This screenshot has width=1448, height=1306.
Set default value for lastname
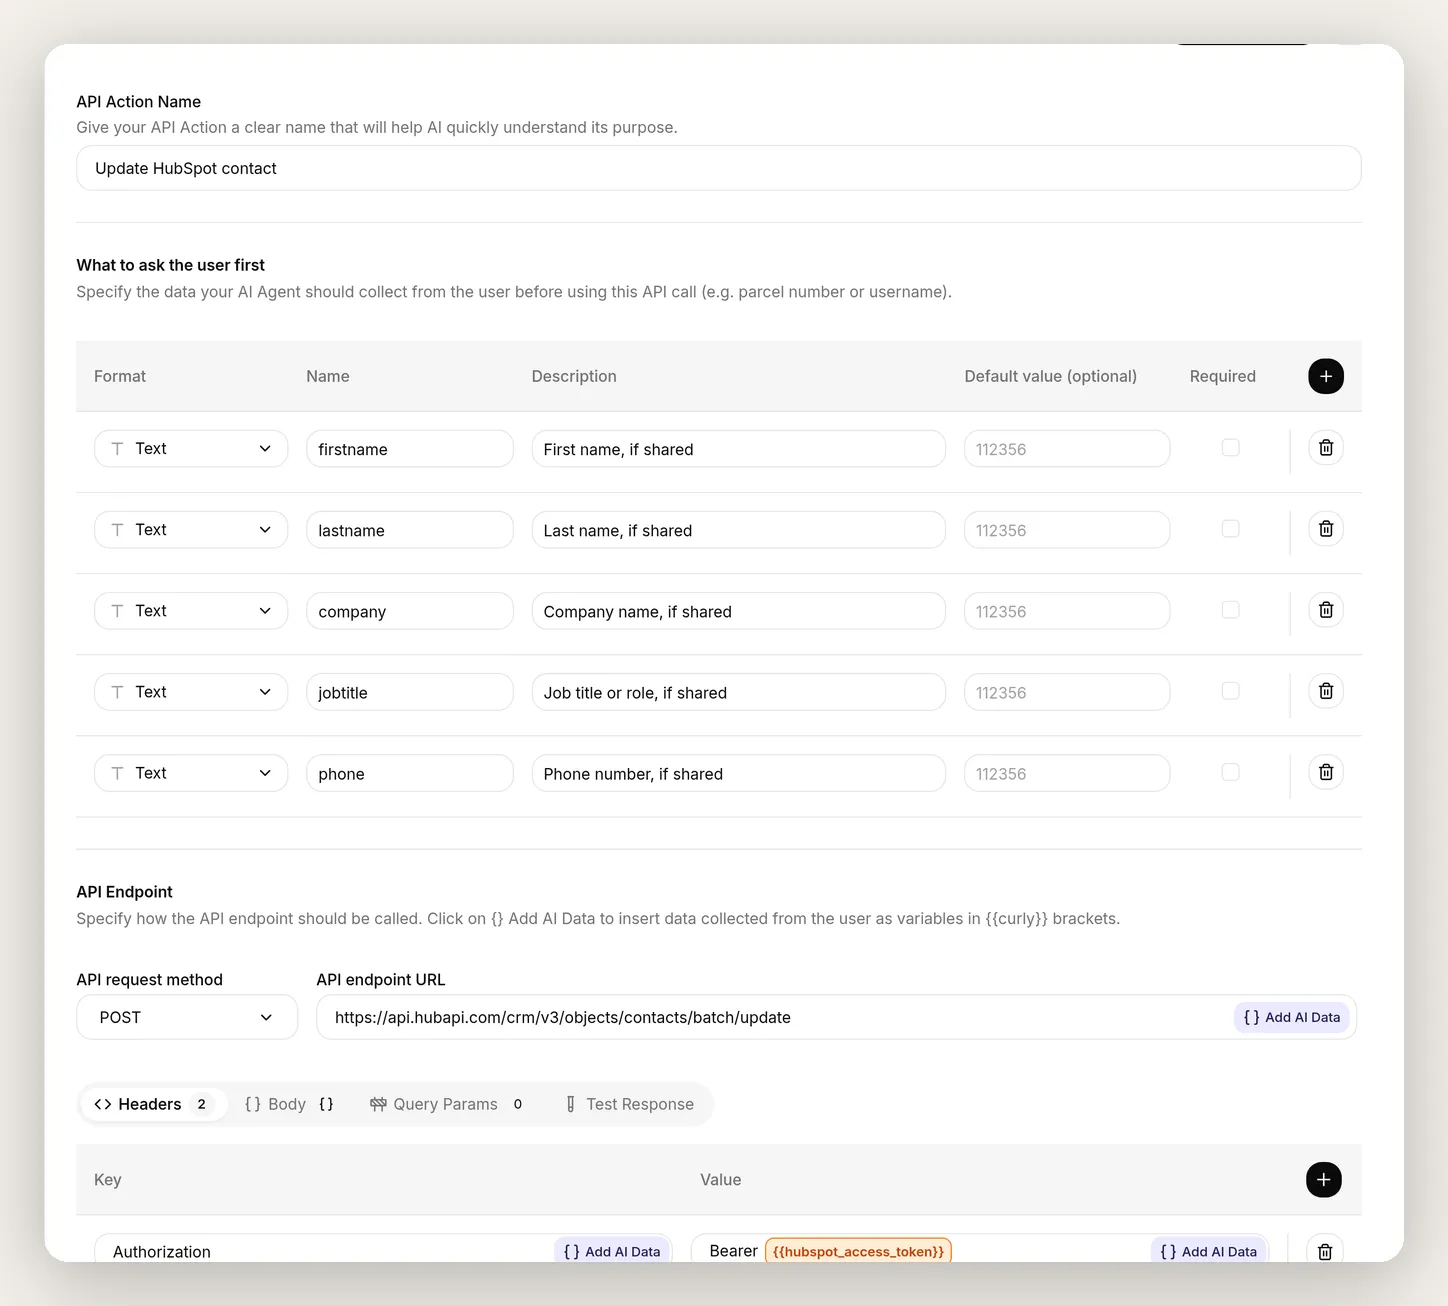coord(1067,530)
